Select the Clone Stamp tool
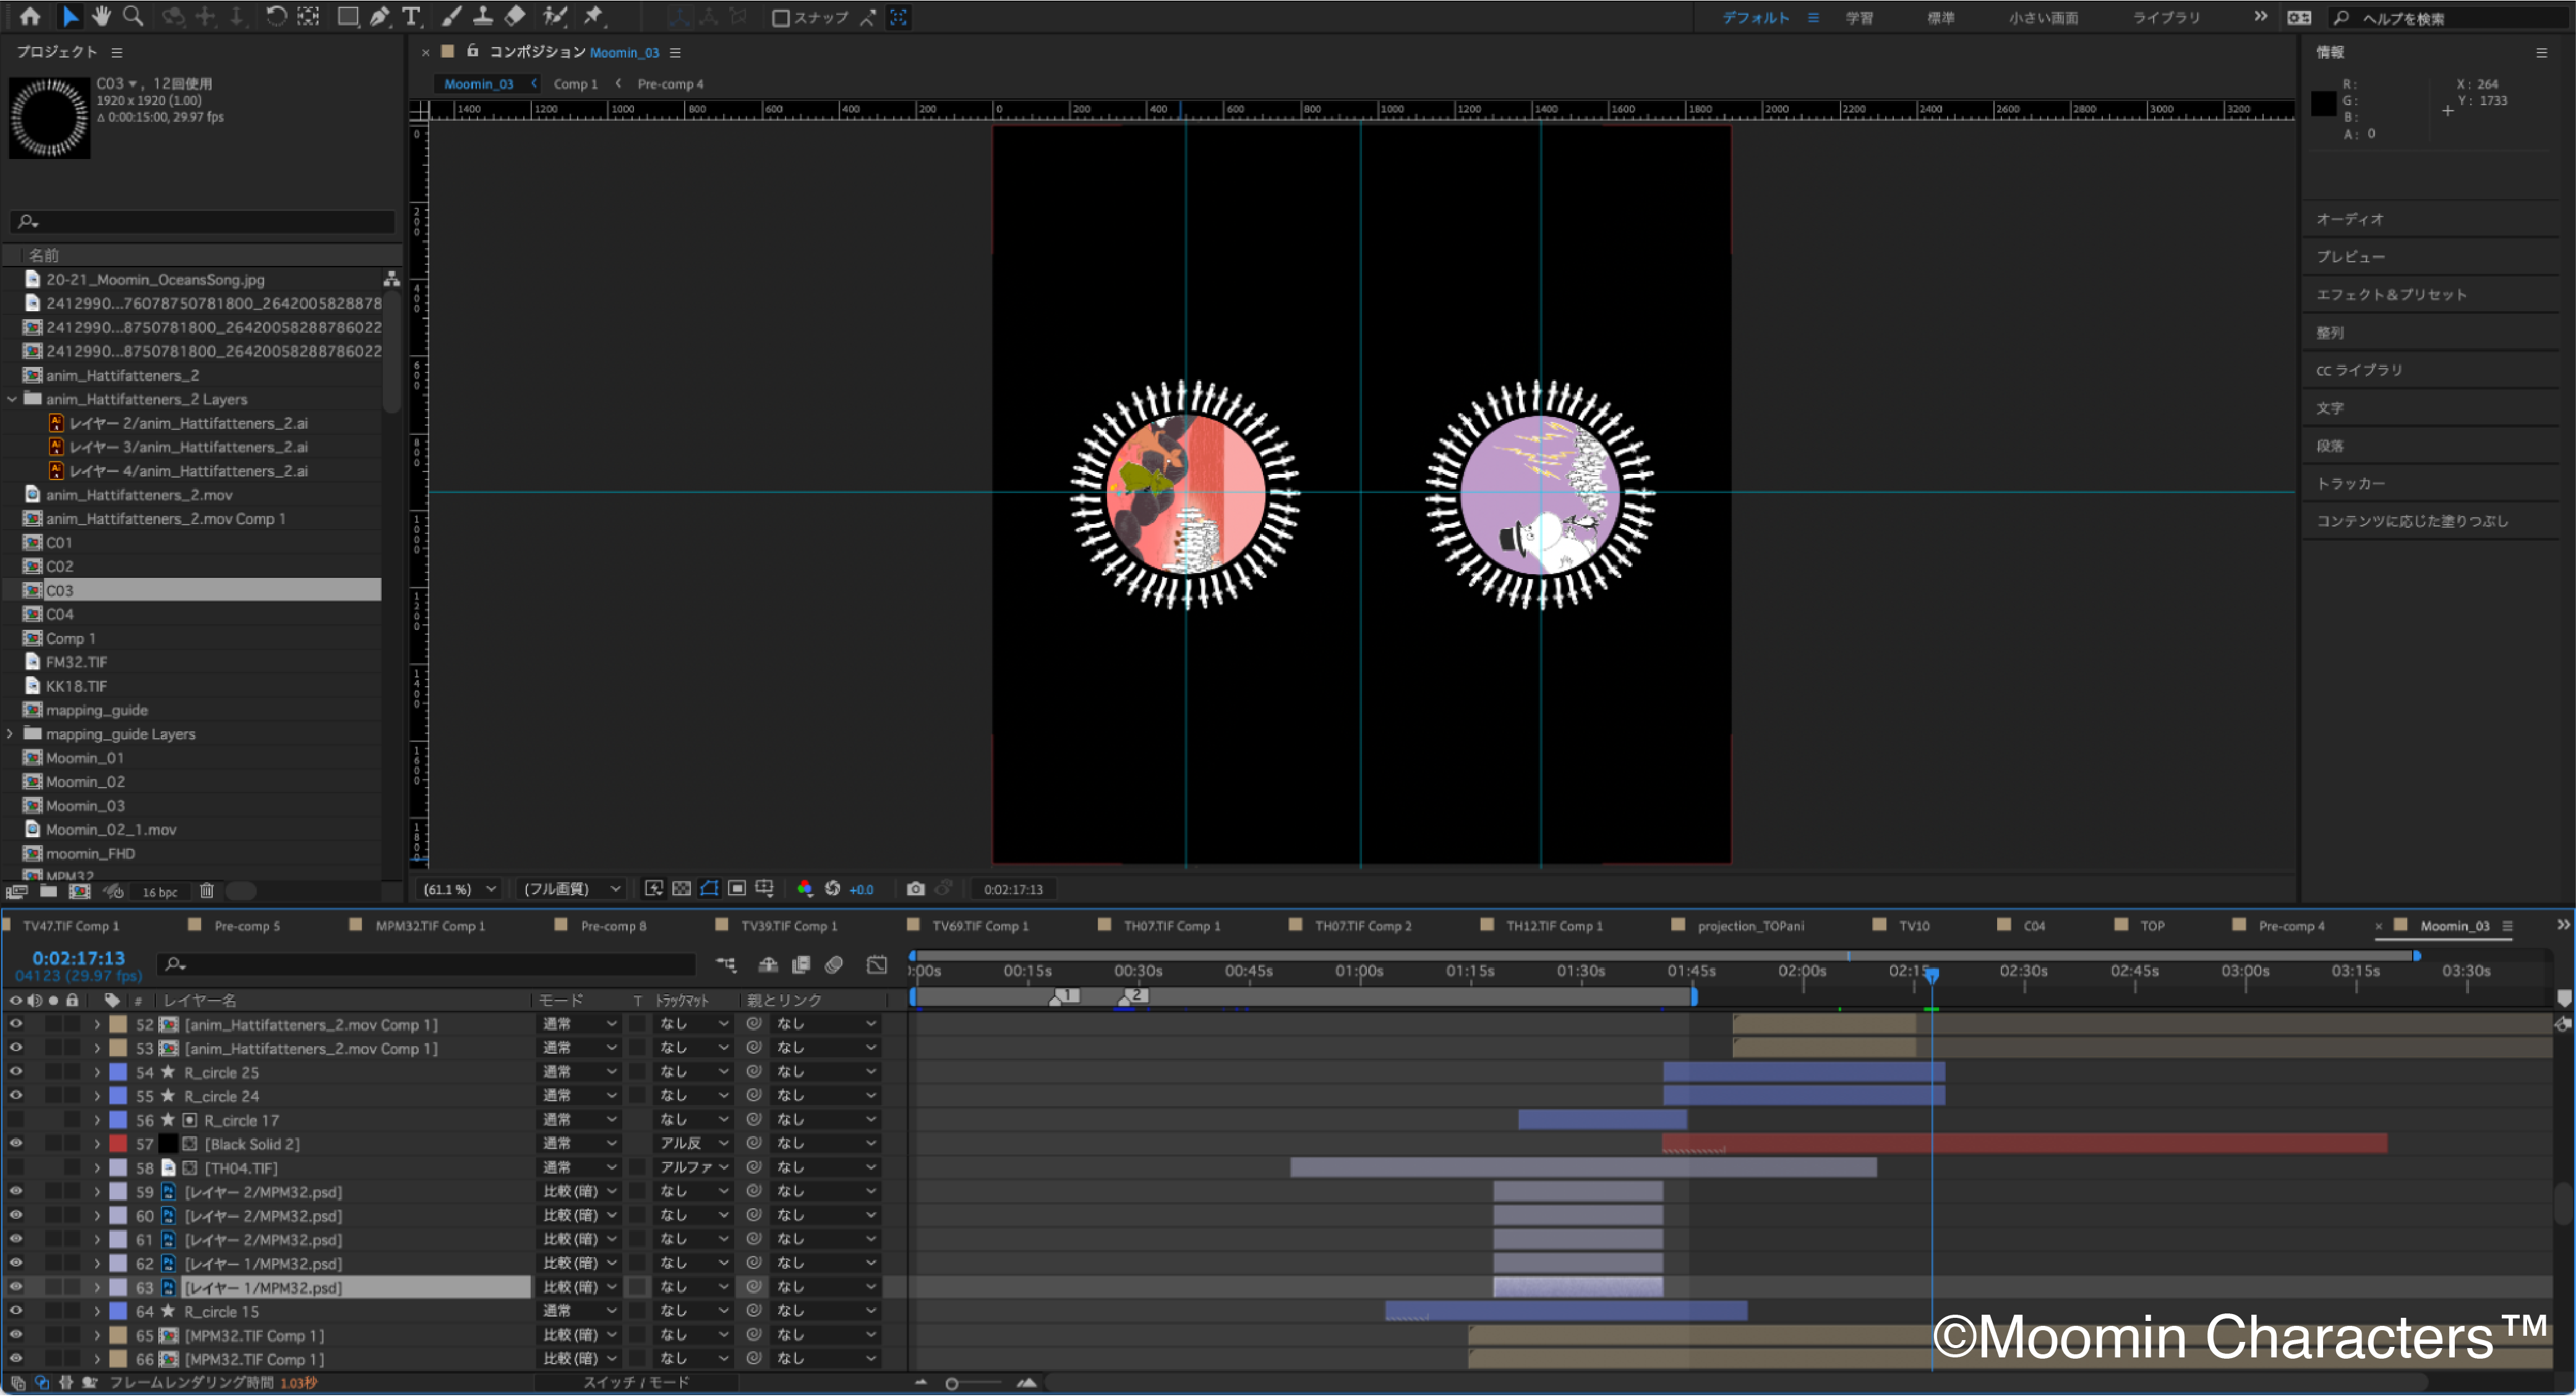This screenshot has height=1397, width=2576. (482, 16)
